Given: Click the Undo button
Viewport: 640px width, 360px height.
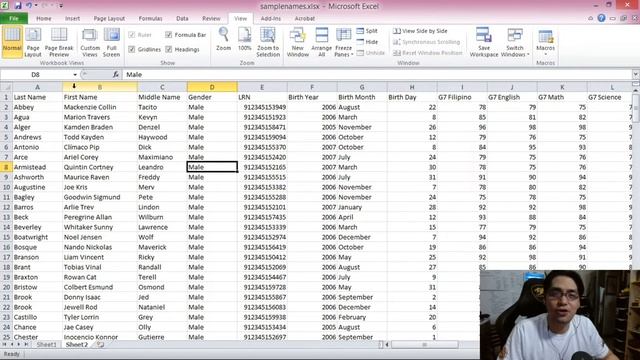Looking at the screenshot, I should pos(29,6).
